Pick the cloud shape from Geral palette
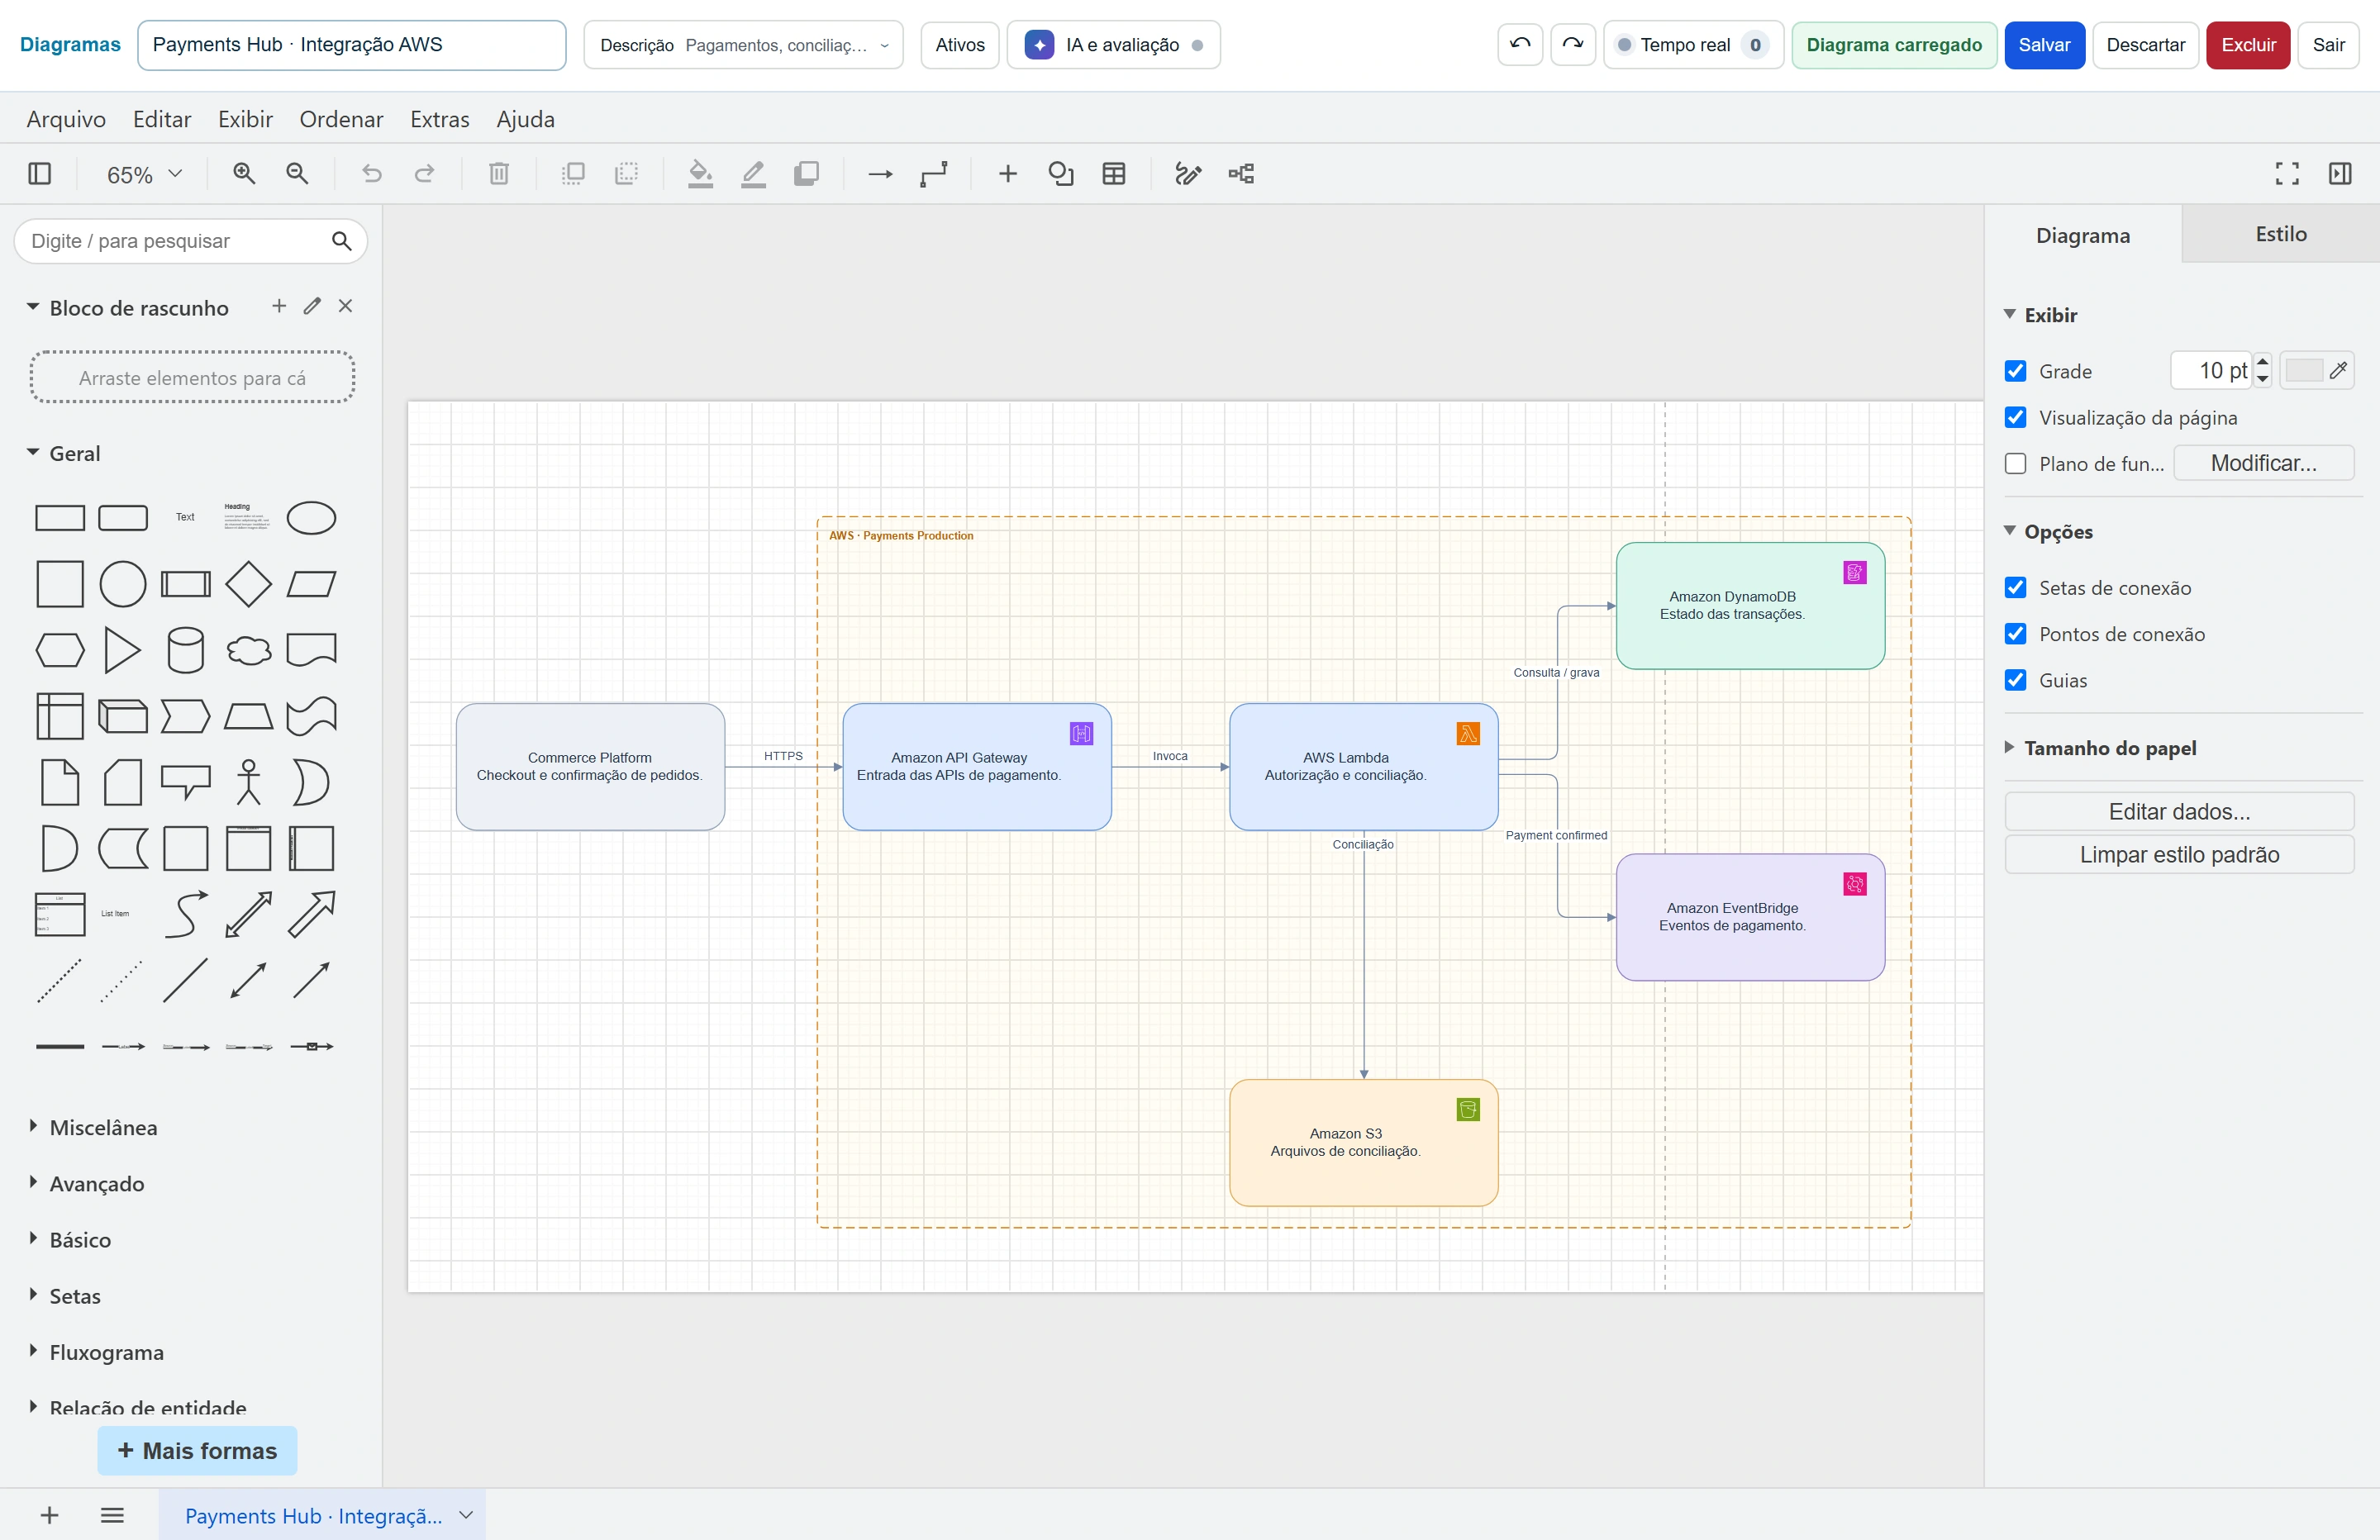Image resolution: width=2380 pixels, height=1540 pixels. pyautogui.click(x=249, y=650)
